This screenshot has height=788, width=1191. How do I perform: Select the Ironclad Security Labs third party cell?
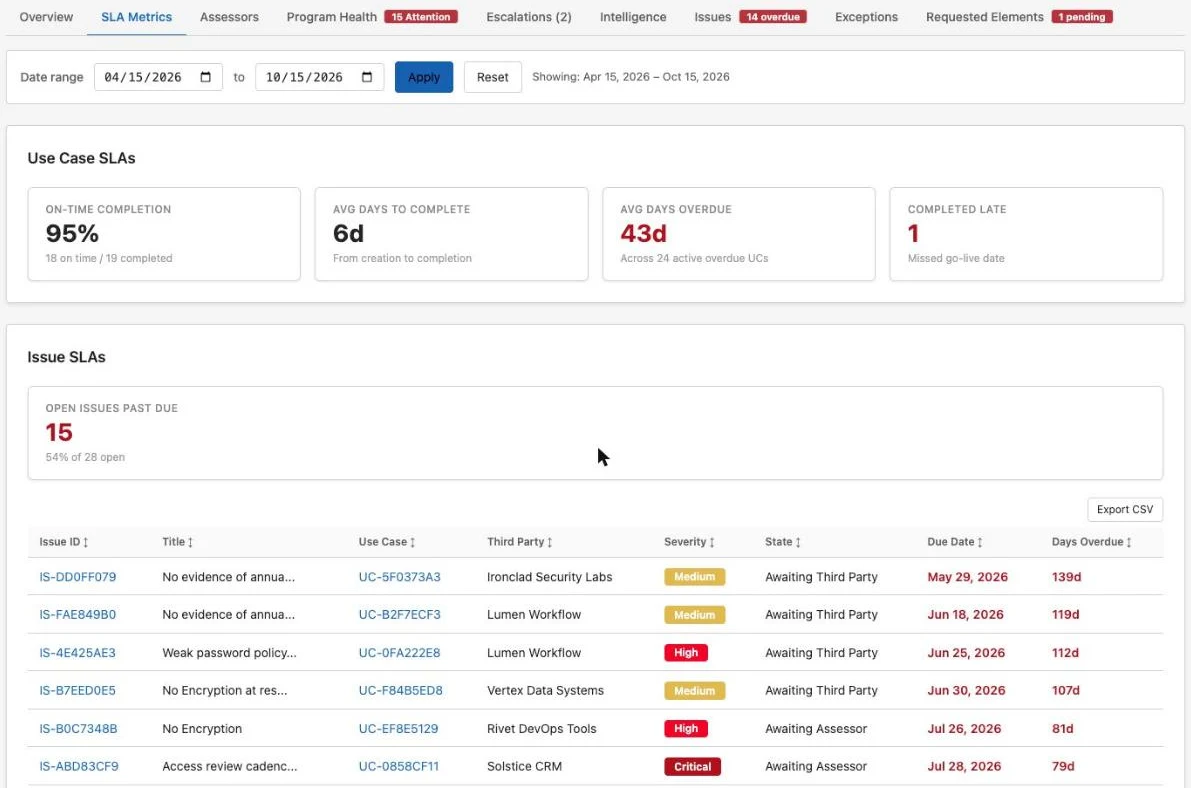tap(549, 577)
